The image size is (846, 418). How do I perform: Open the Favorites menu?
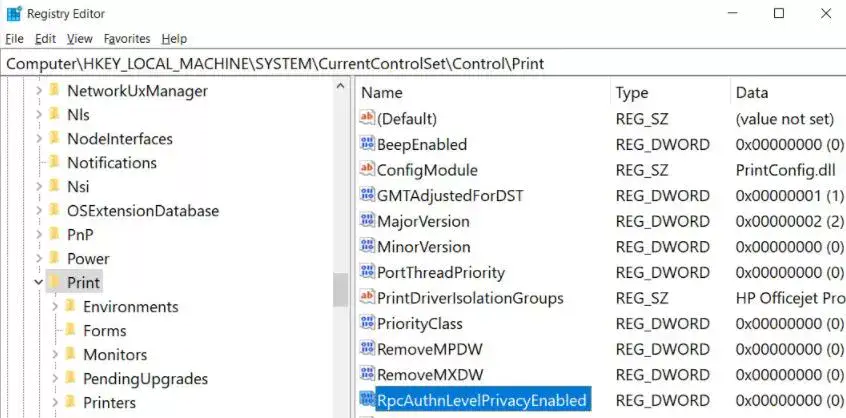(127, 39)
